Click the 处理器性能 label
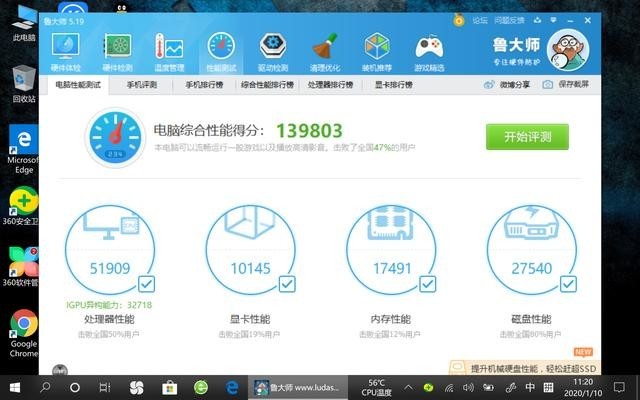This screenshot has width=640, height=400. click(x=109, y=319)
